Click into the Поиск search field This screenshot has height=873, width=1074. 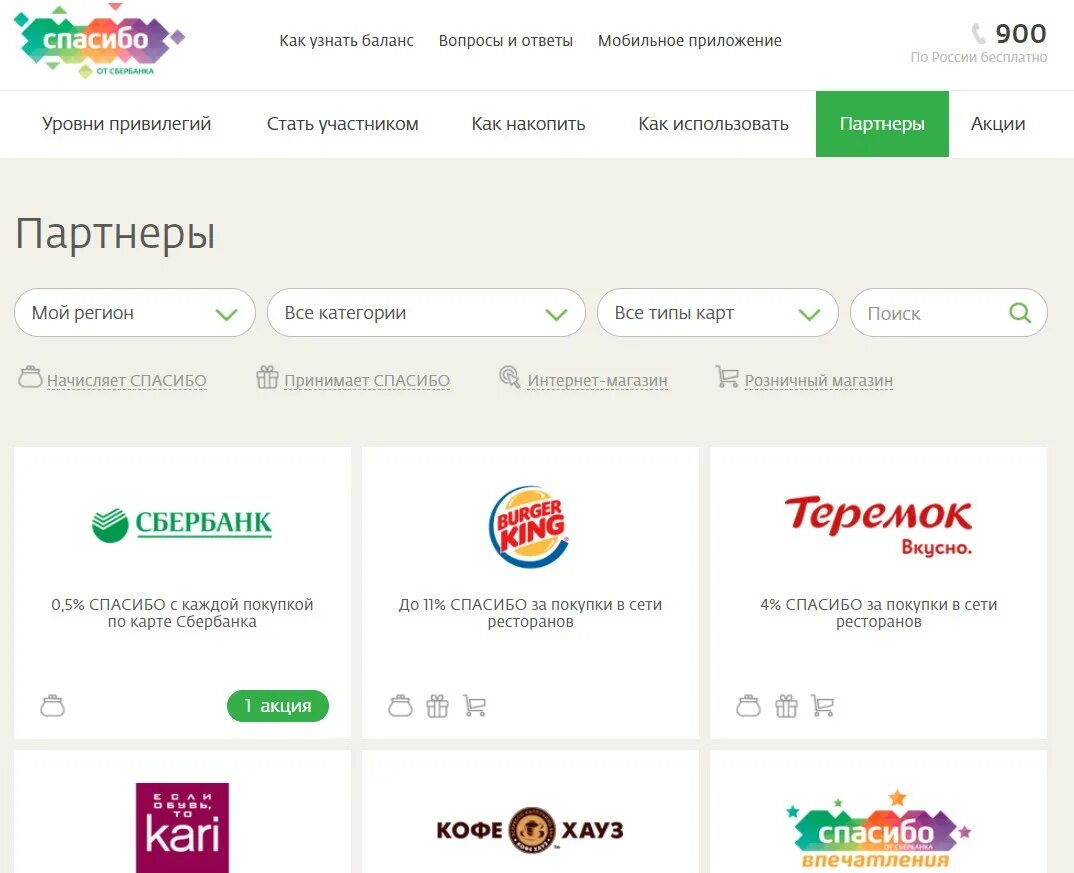coord(949,313)
